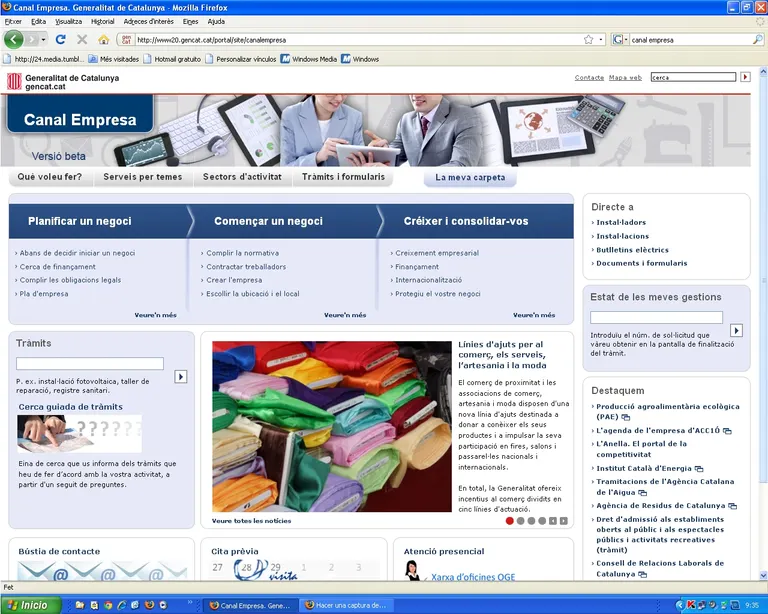Click the top 'cerca' site search field
This screenshot has height=614, width=768.
[693, 77]
